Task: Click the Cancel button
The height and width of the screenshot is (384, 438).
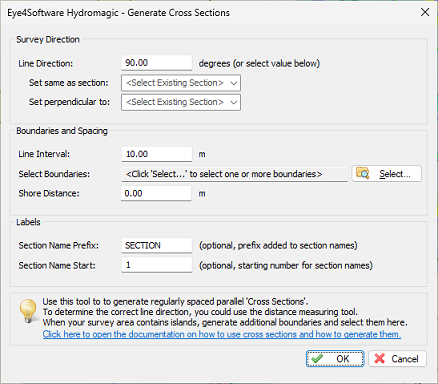Action: coord(397,359)
